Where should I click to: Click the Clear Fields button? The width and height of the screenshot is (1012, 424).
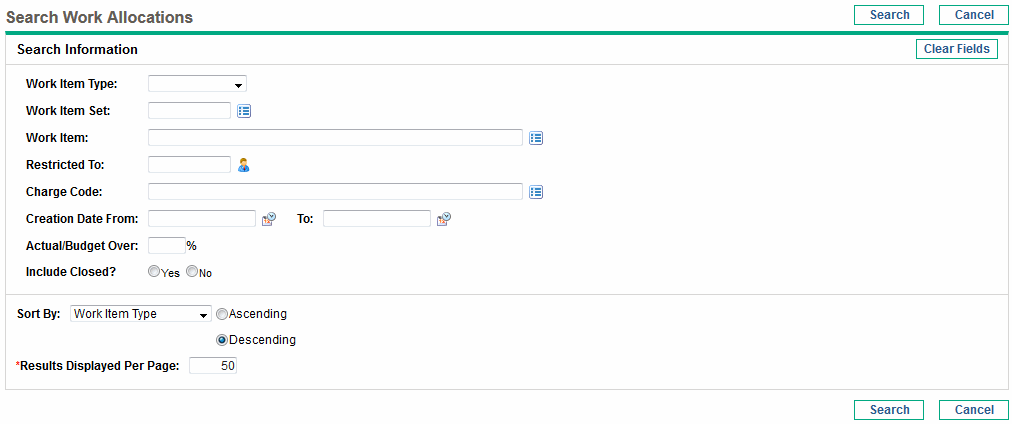(956, 48)
